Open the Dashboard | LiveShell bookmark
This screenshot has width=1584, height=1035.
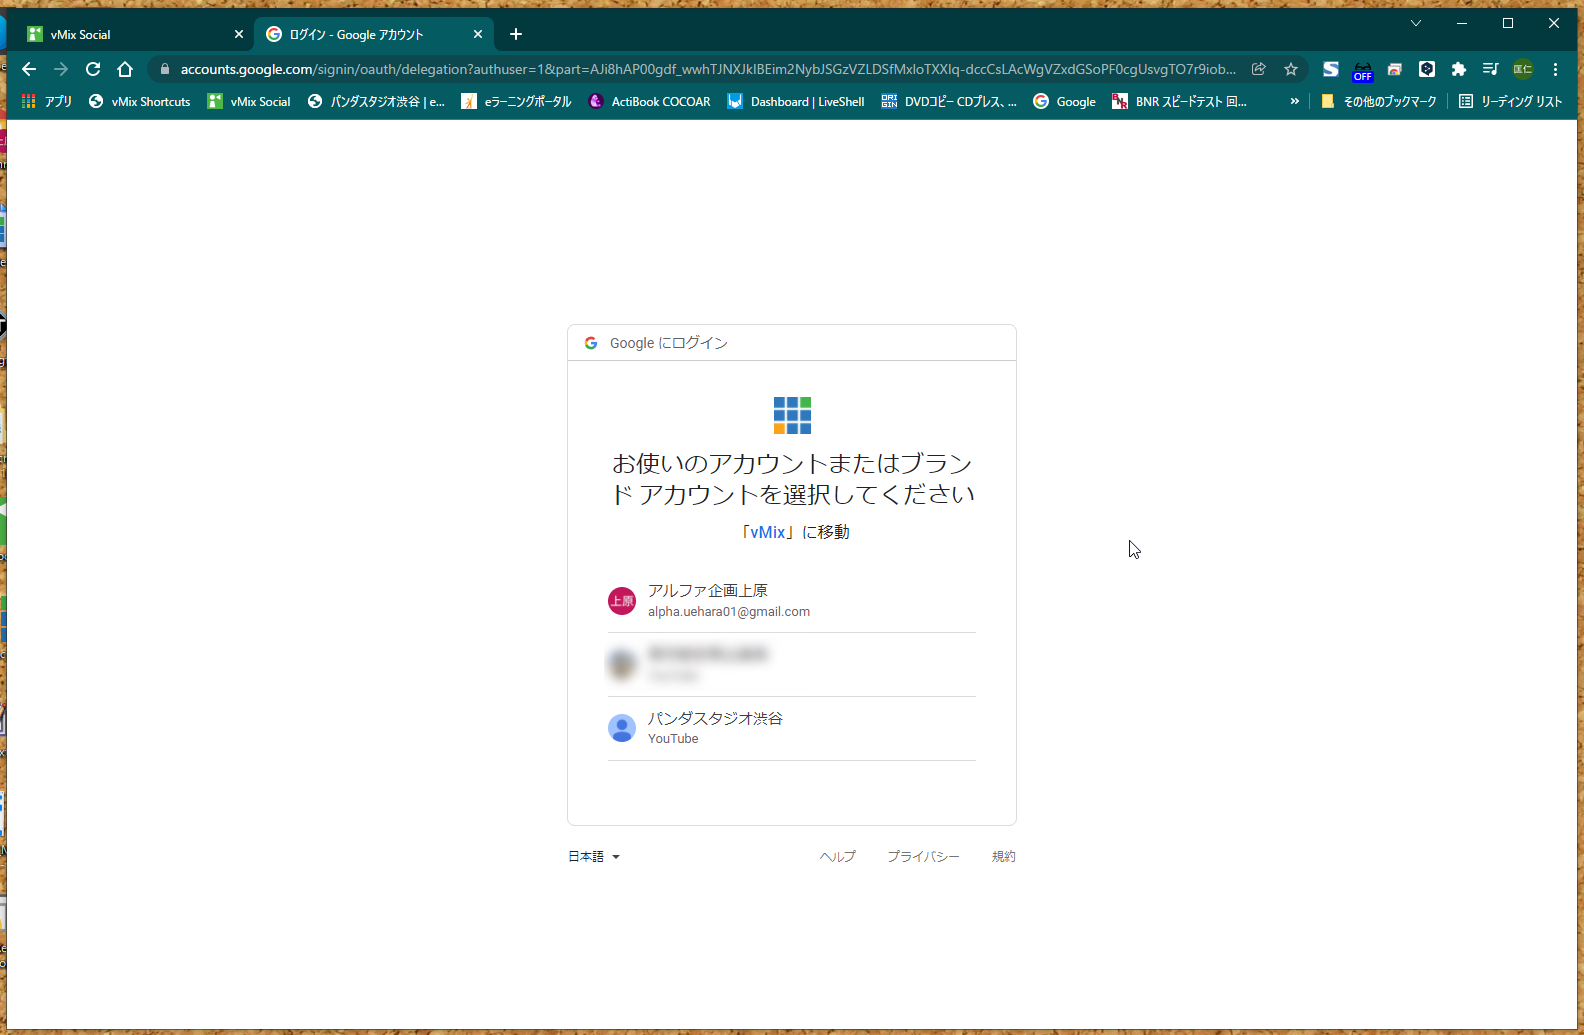pyautogui.click(x=796, y=101)
